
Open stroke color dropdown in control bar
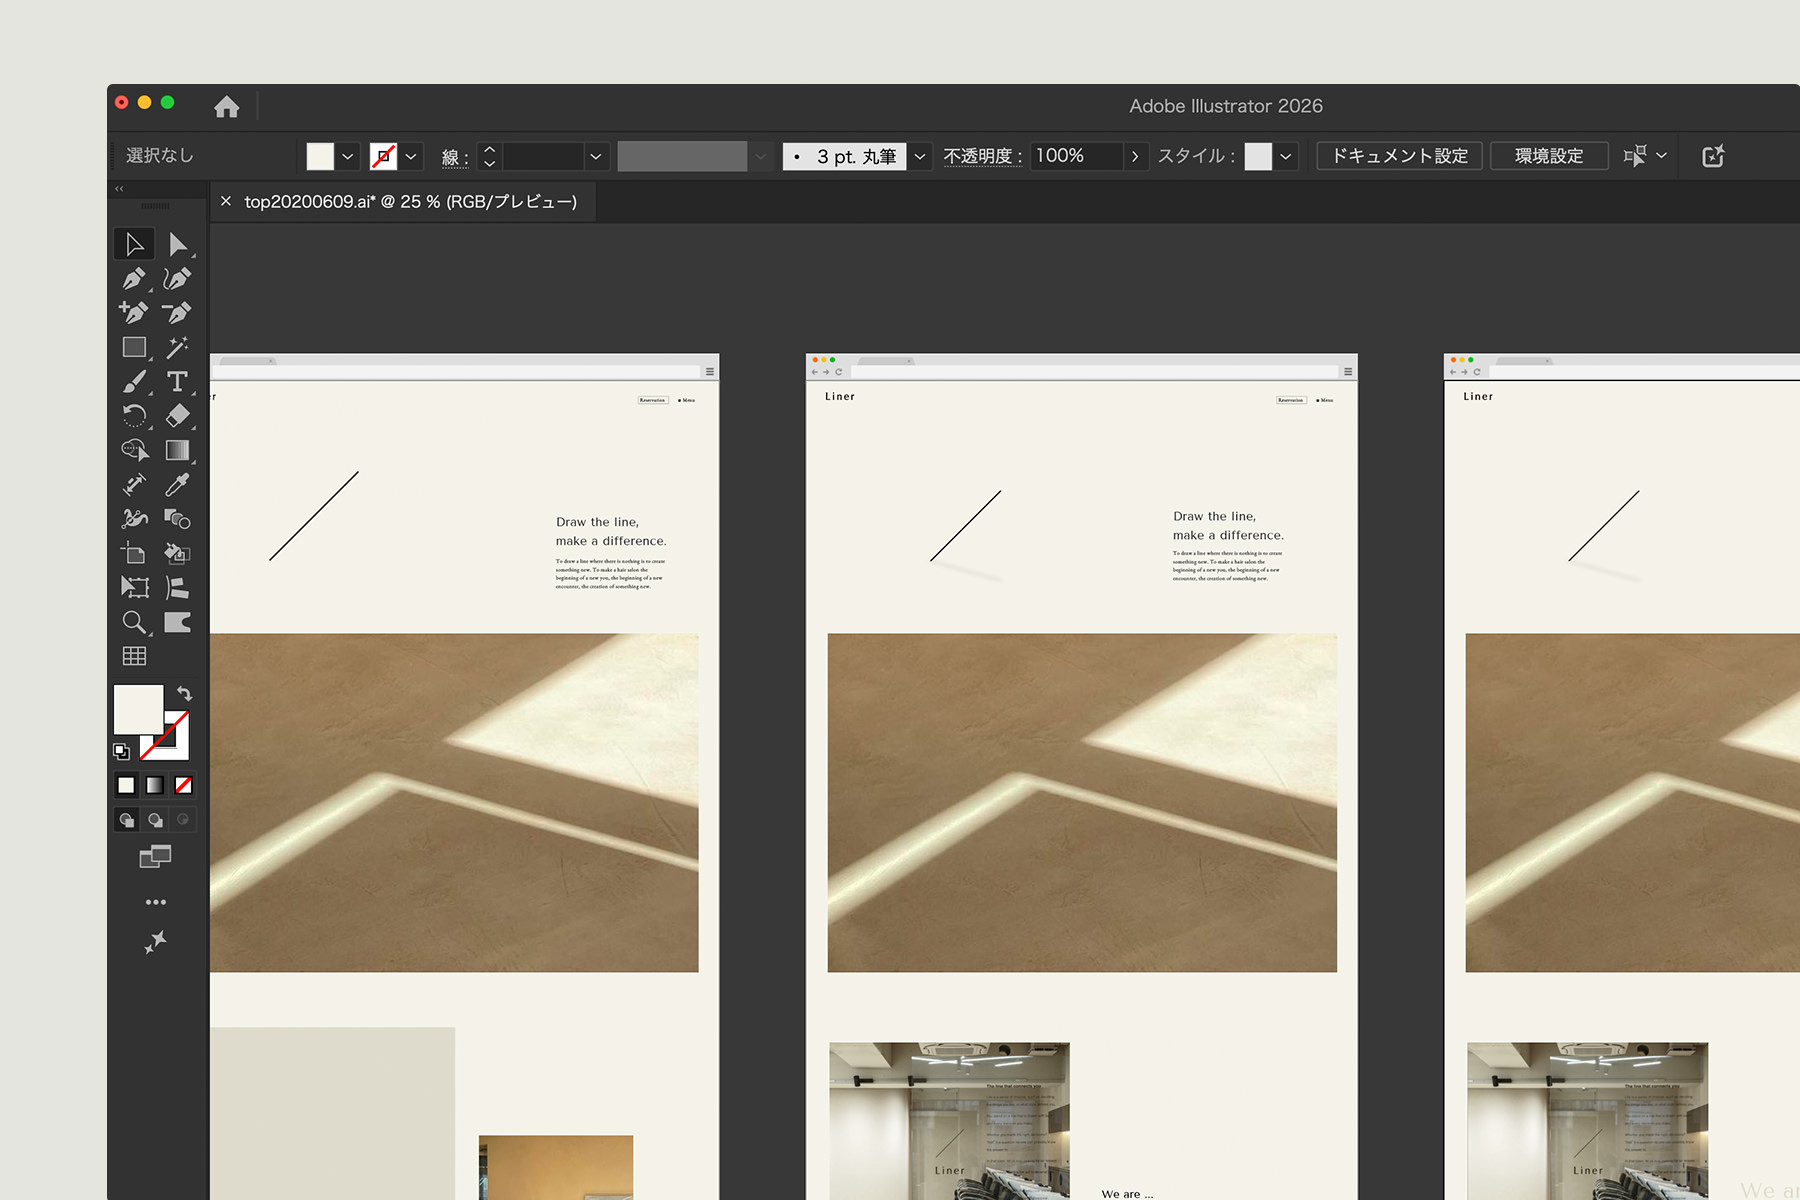pyautogui.click(x=411, y=156)
